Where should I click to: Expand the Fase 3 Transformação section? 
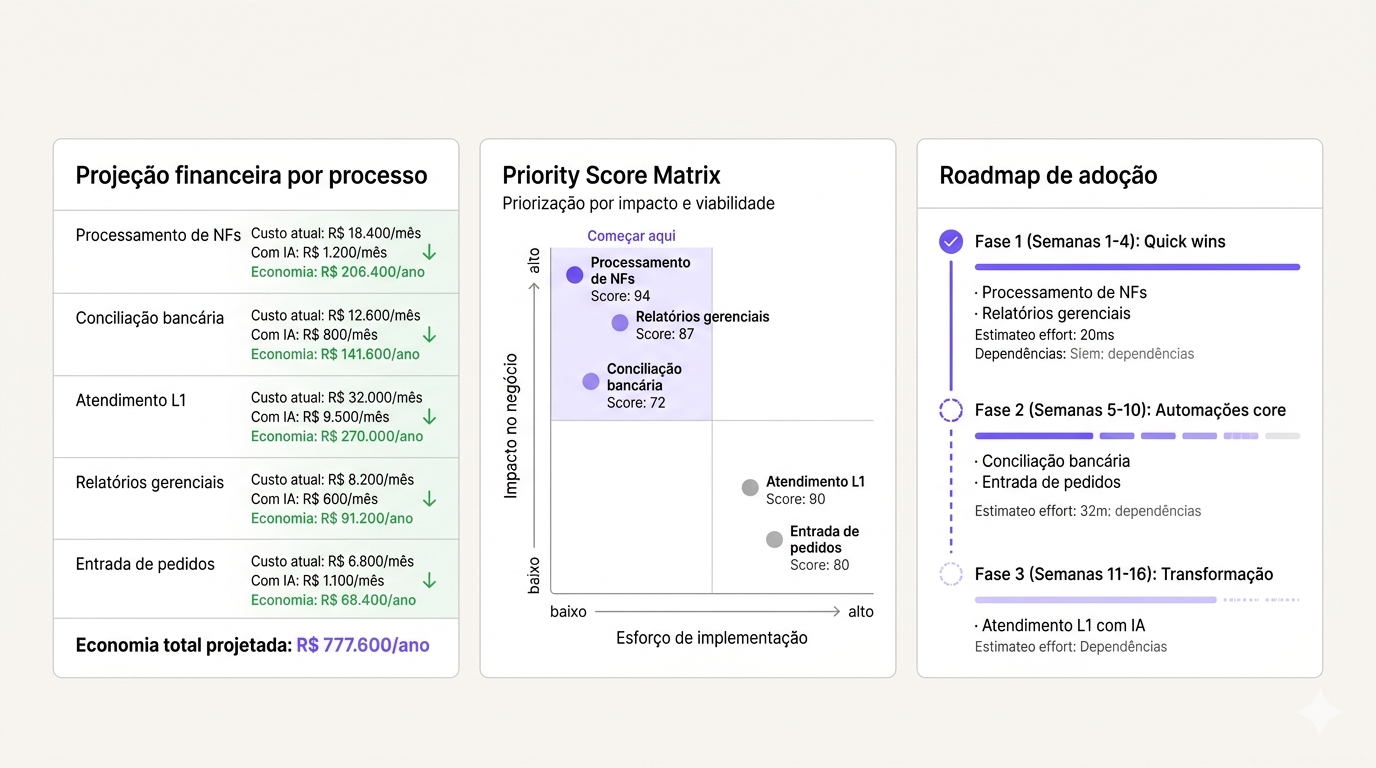click(x=1125, y=574)
